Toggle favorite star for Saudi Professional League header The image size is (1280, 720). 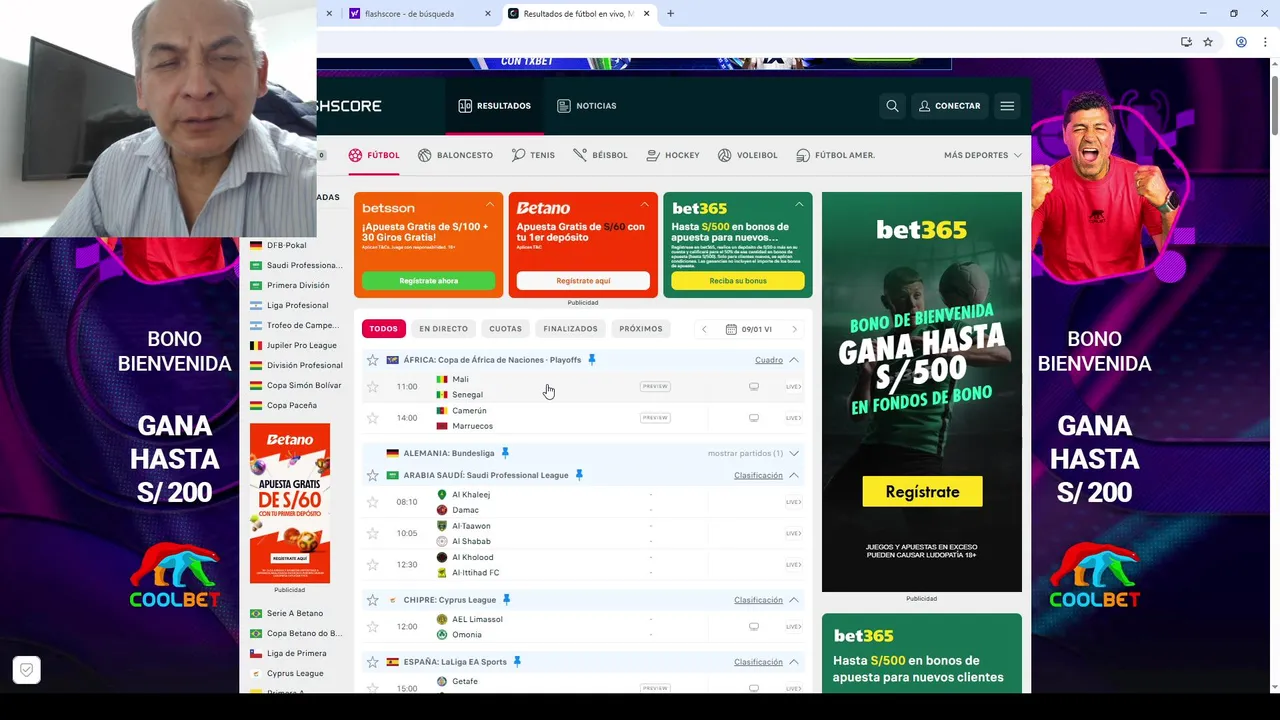point(373,475)
